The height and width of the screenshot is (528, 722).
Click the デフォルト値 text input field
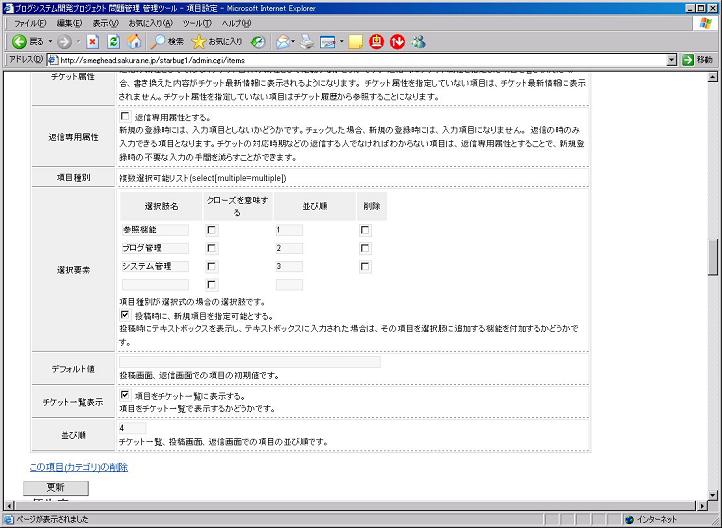249,362
